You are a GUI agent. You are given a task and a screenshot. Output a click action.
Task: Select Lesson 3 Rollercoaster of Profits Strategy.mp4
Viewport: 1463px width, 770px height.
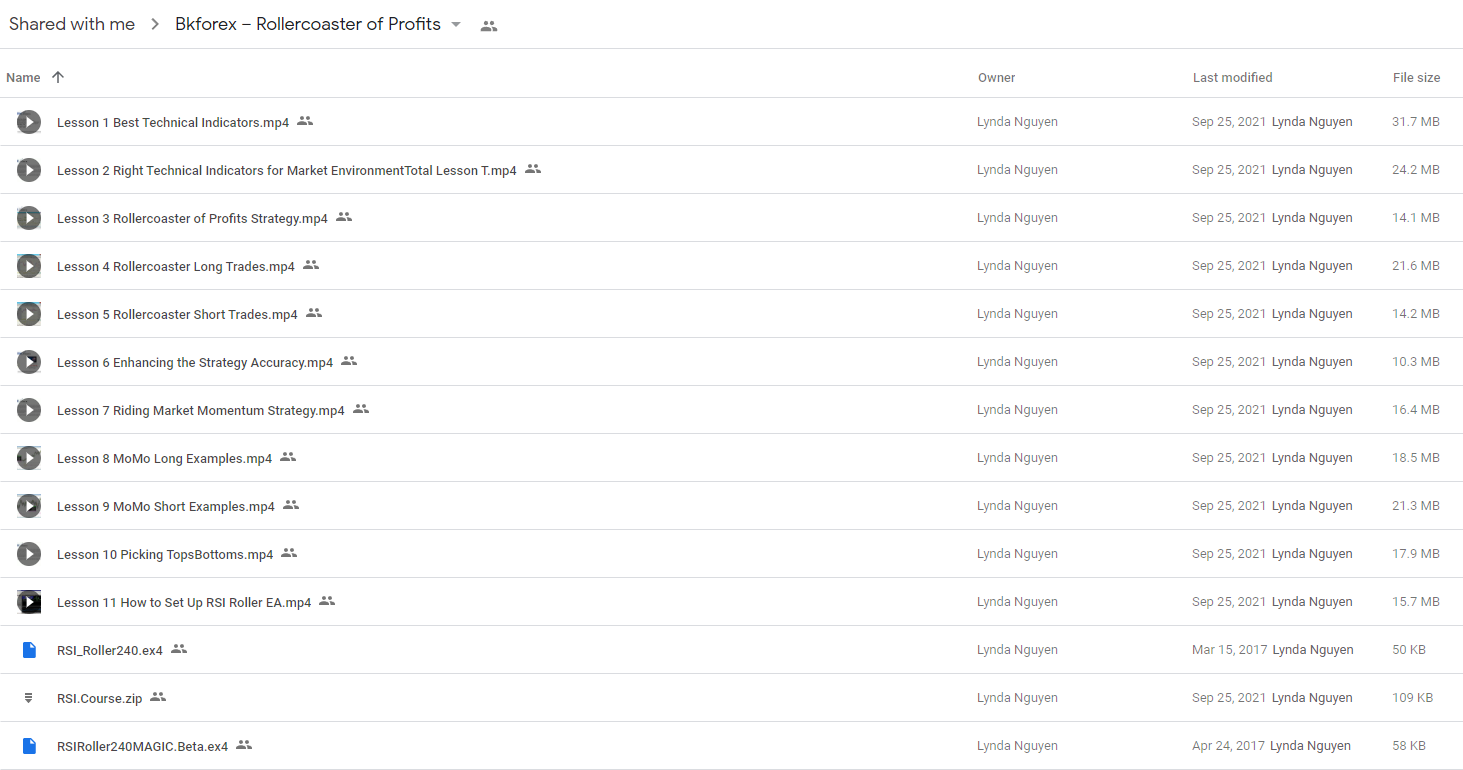tap(192, 218)
